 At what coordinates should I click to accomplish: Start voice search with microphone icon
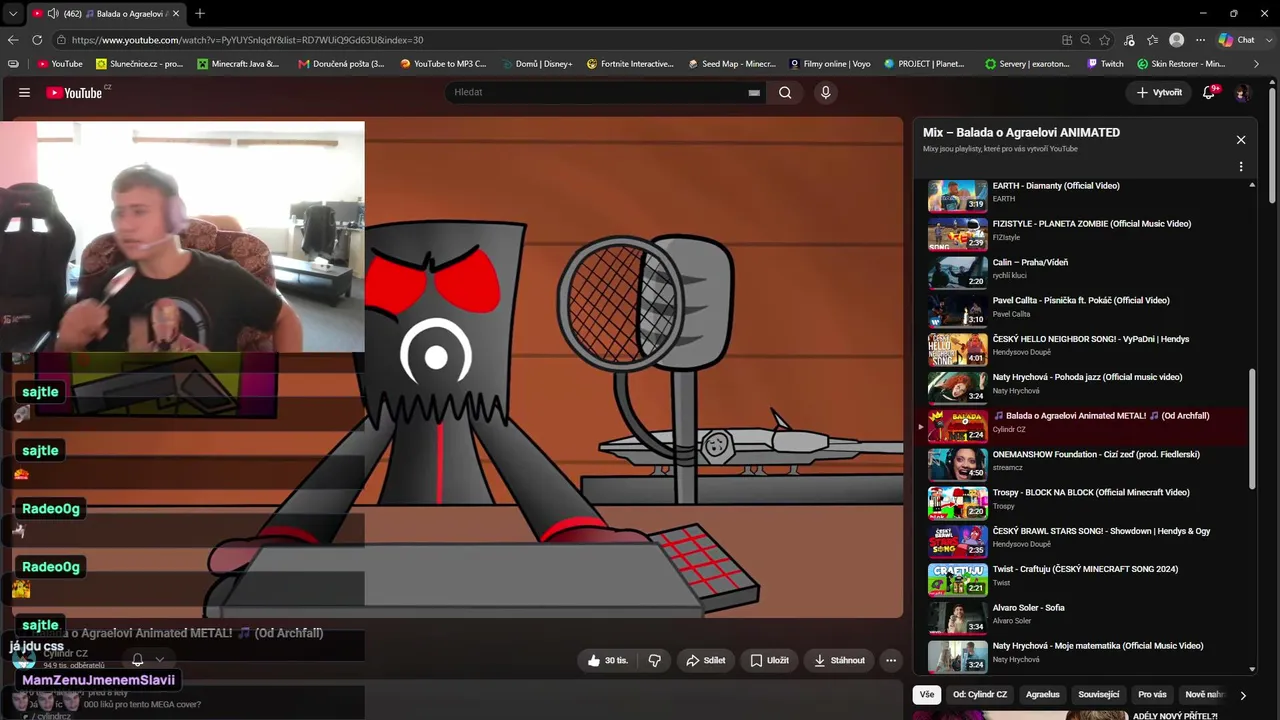click(825, 92)
